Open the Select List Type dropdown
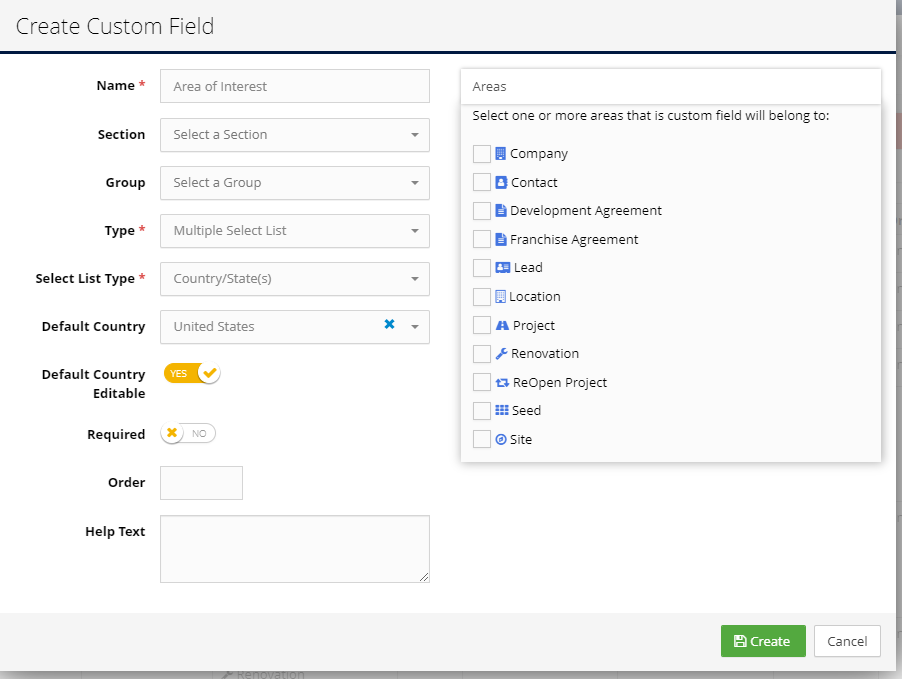 click(x=295, y=279)
